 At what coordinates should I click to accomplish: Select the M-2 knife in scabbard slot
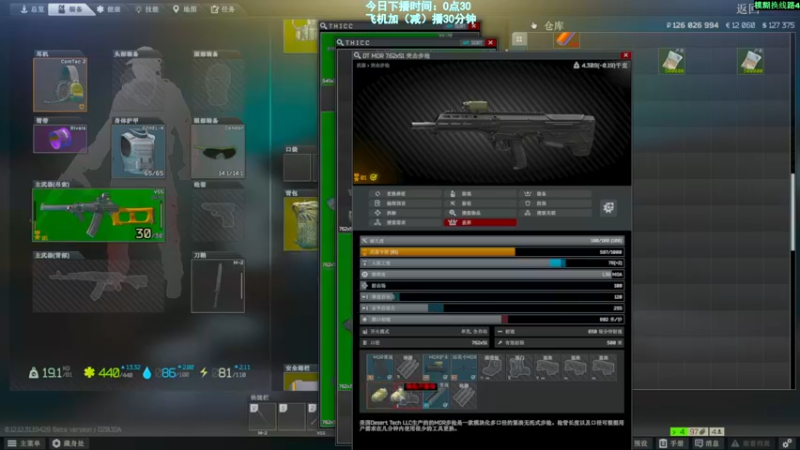pyautogui.click(x=218, y=286)
